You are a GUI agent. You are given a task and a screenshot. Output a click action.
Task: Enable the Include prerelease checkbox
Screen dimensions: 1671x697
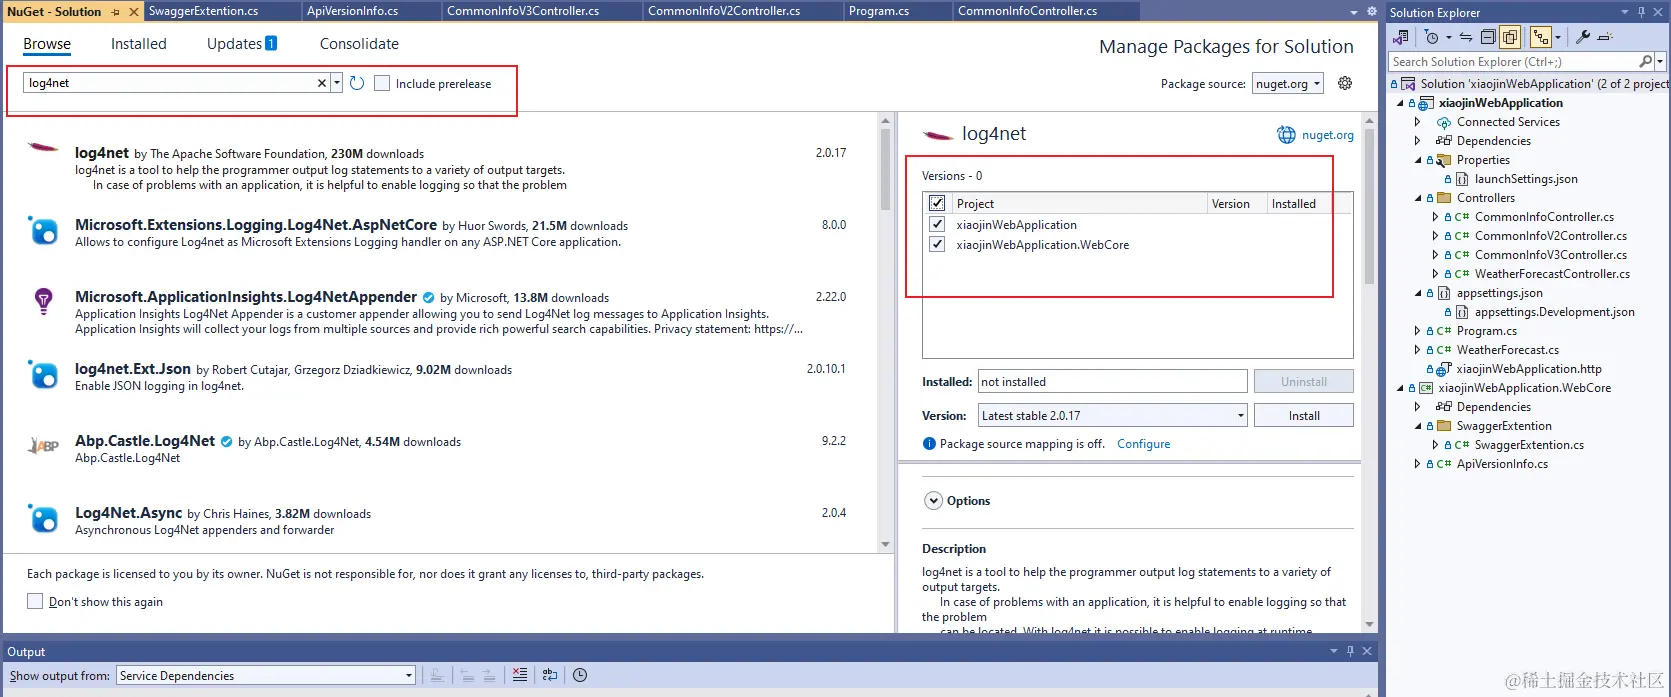(382, 83)
